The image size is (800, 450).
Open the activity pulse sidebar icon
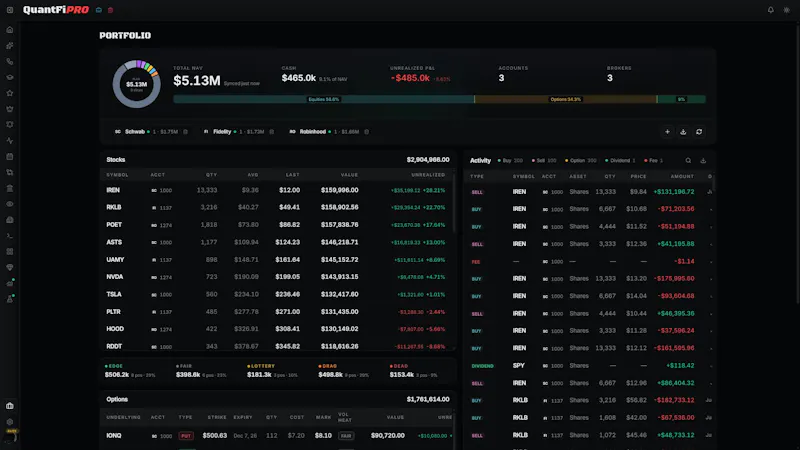click(x=10, y=140)
